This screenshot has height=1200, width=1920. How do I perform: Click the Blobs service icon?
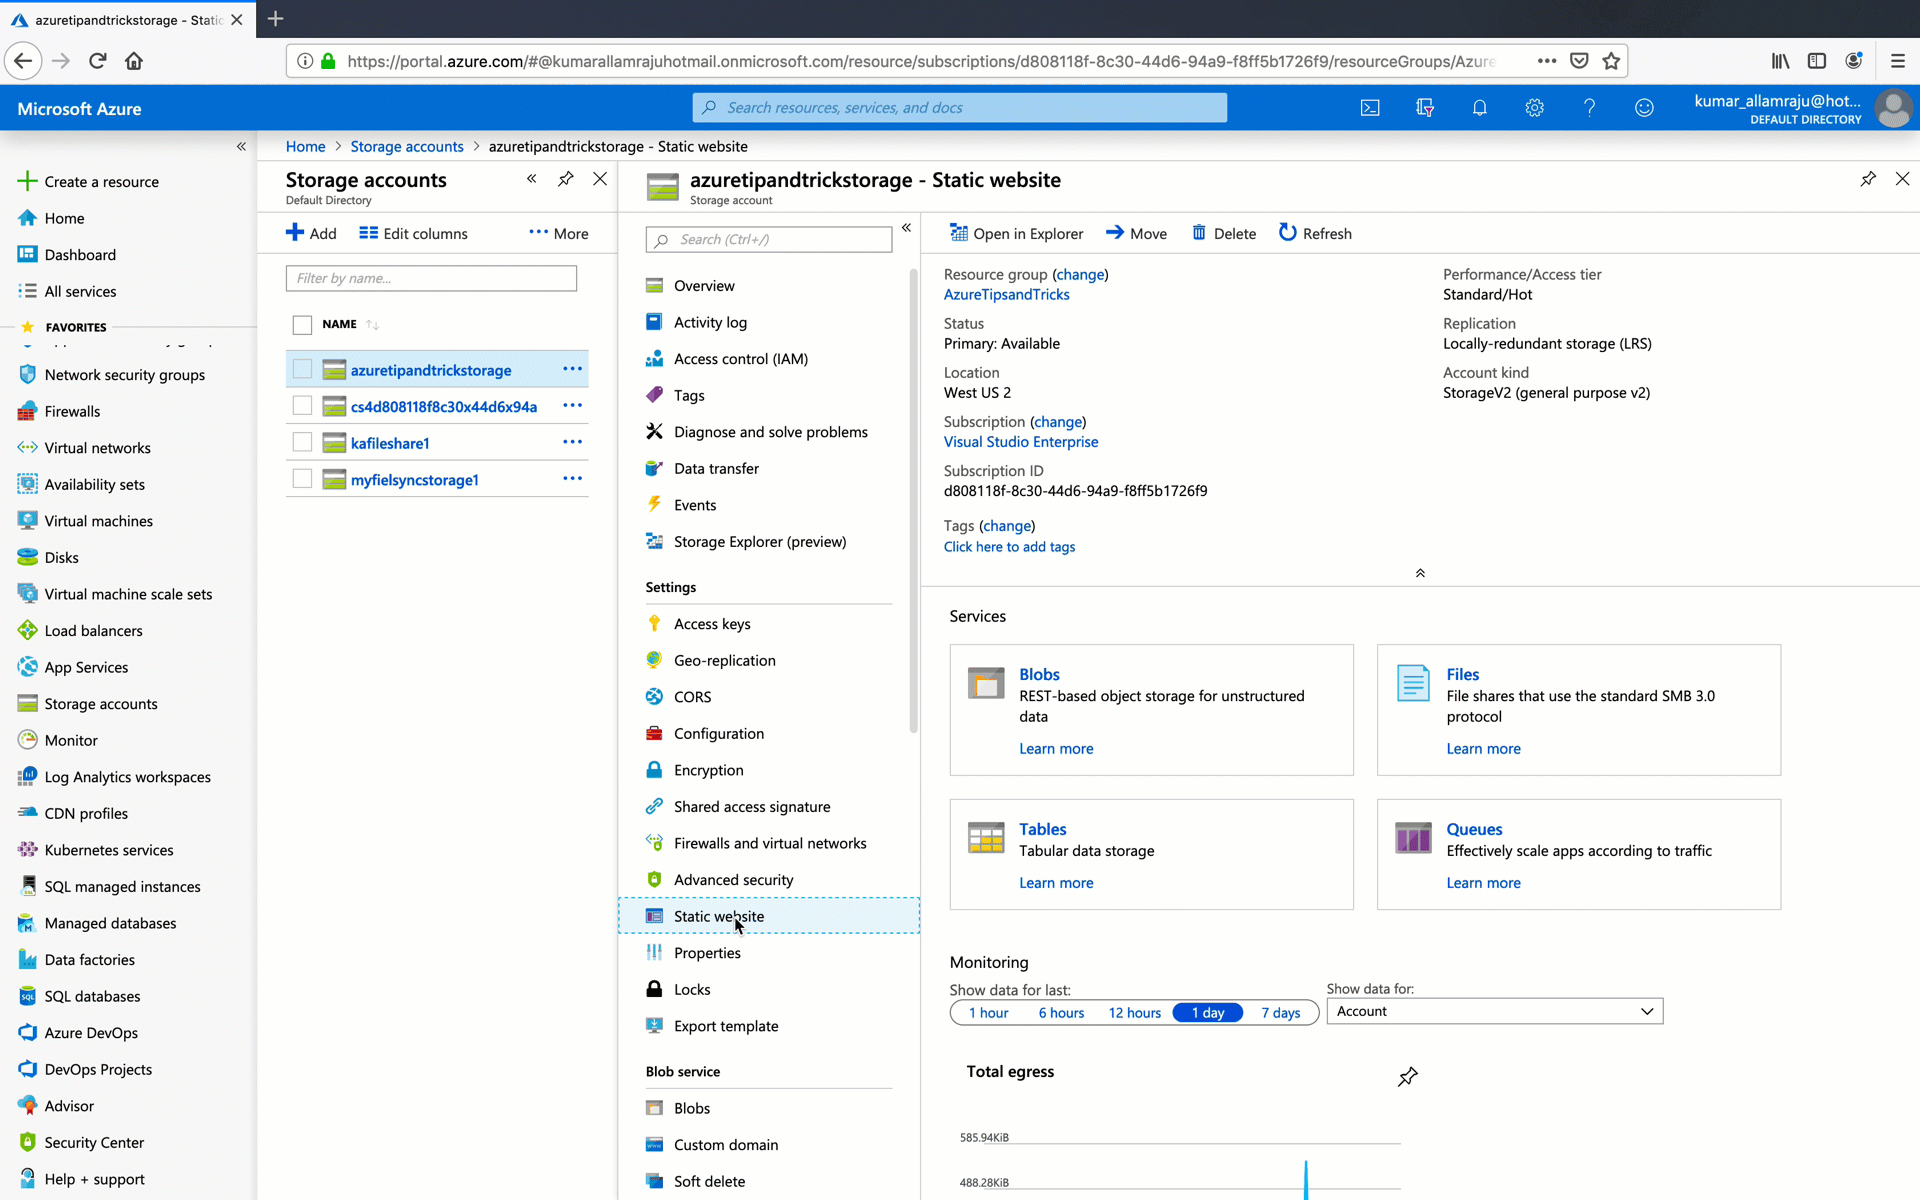[x=986, y=683]
